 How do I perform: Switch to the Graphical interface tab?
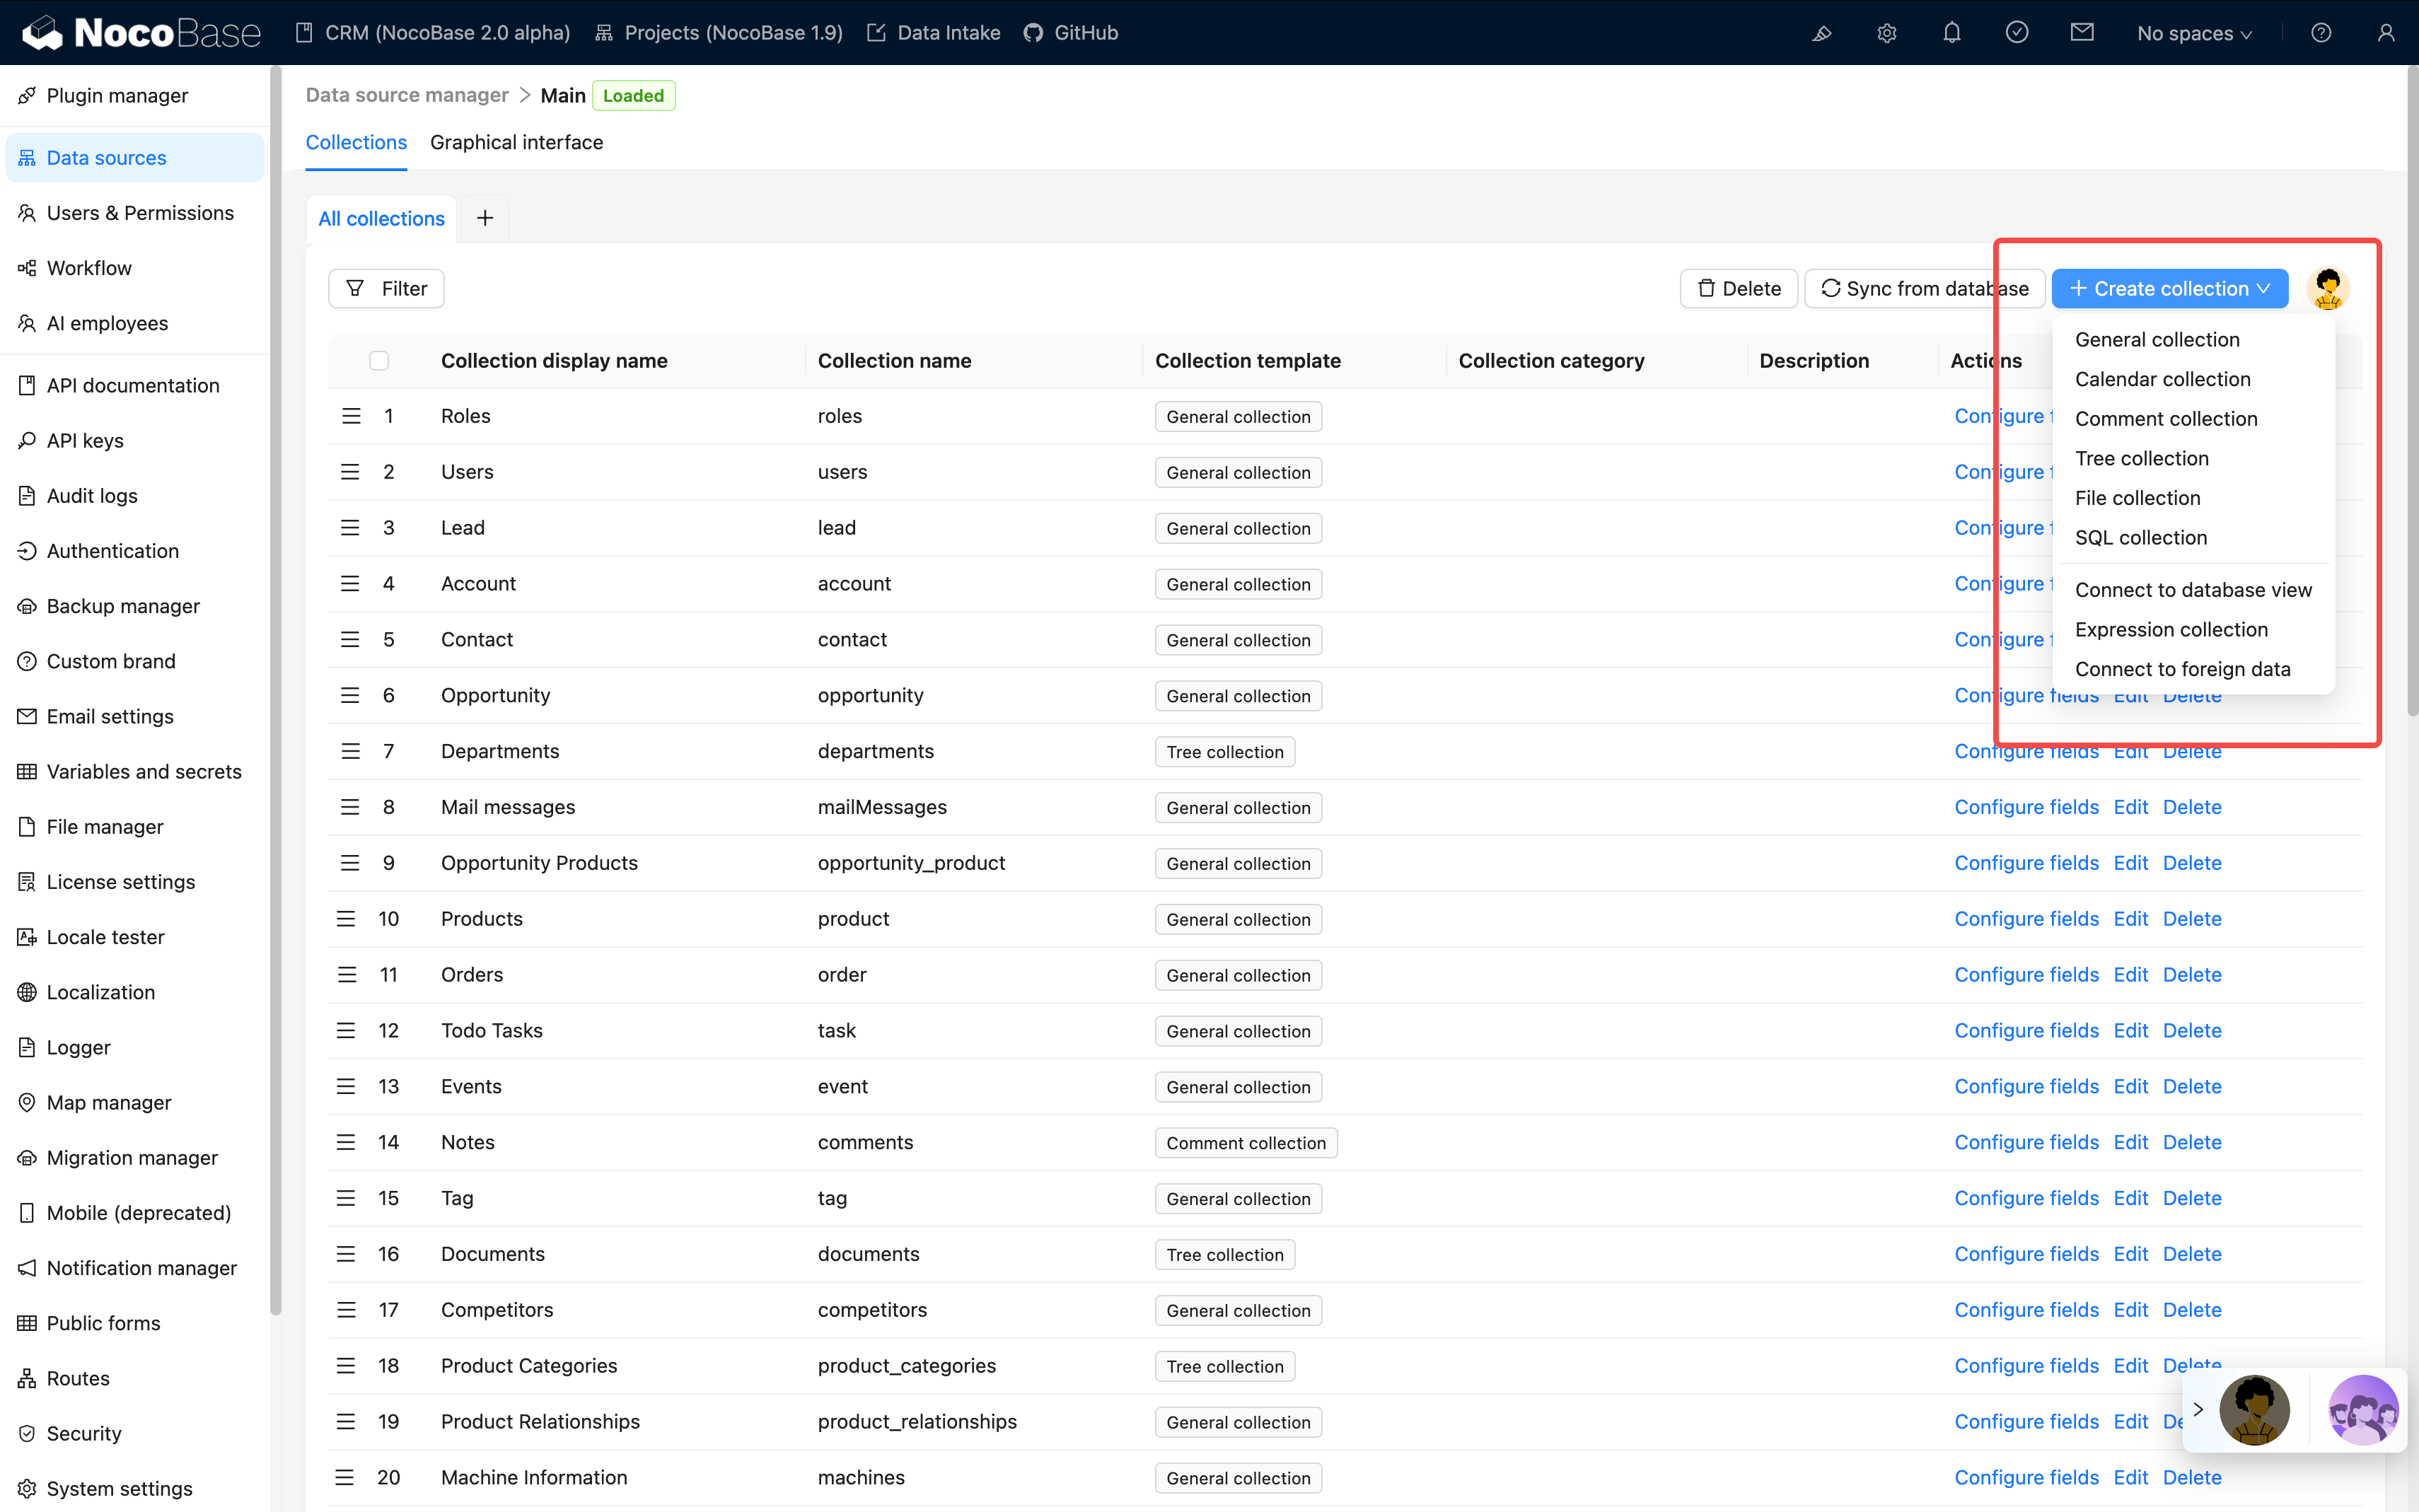pos(516,142)
